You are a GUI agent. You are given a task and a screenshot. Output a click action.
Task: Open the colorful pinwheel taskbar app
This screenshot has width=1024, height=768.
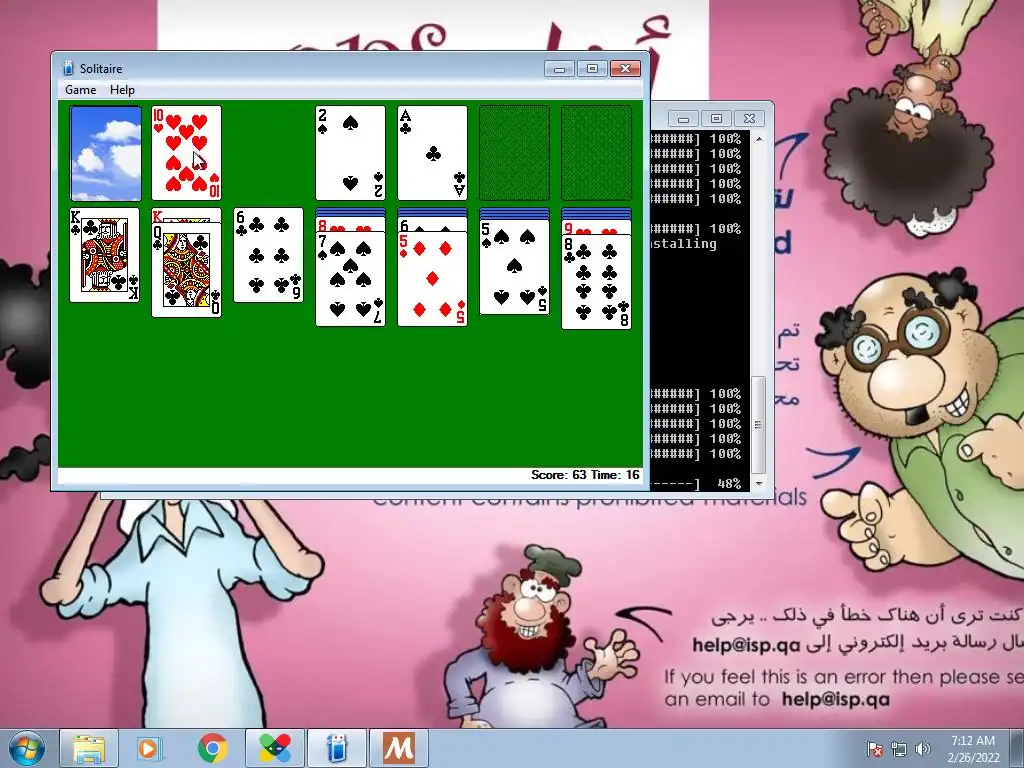(275, 748)
